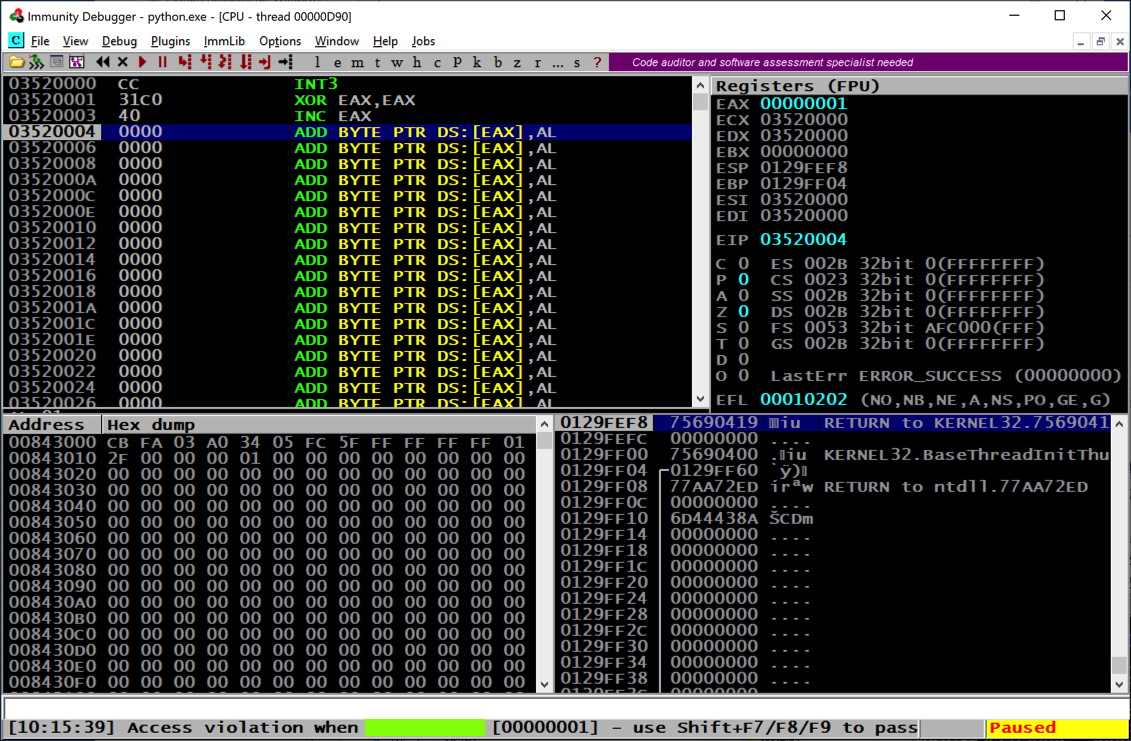Viewport: 1131px width, 741px height.
Task: Select the Z flag value in registers
Action: click(743, 312)
